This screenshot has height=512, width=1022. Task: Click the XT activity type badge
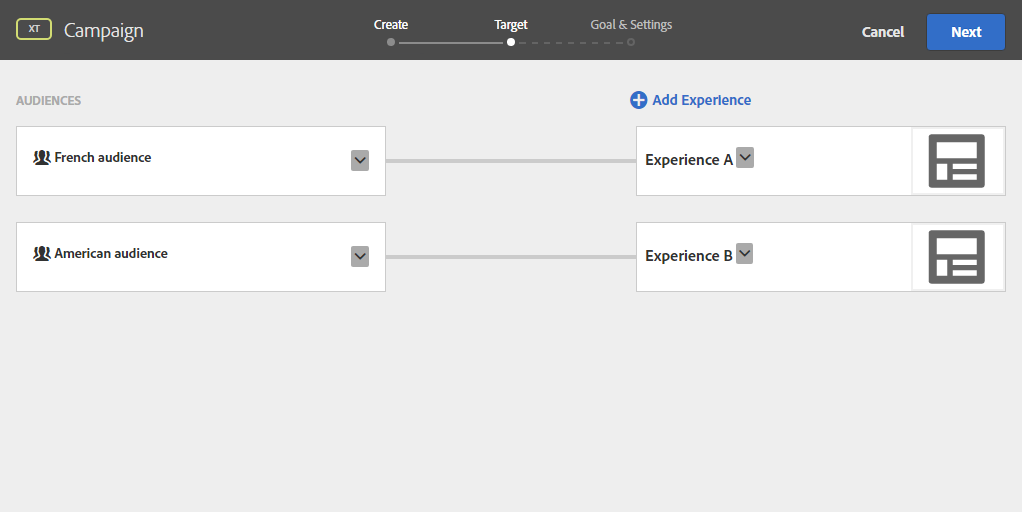(34, 30)
